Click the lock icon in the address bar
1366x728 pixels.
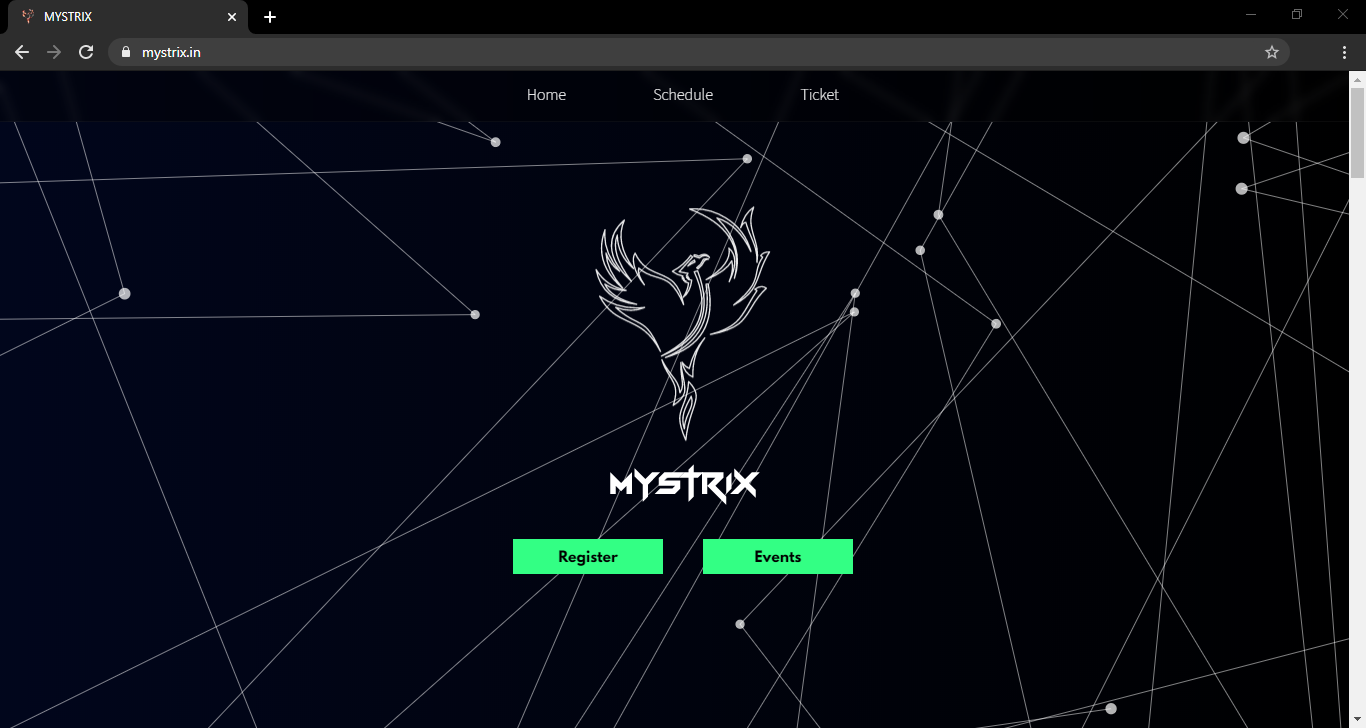tap(125, 52)
